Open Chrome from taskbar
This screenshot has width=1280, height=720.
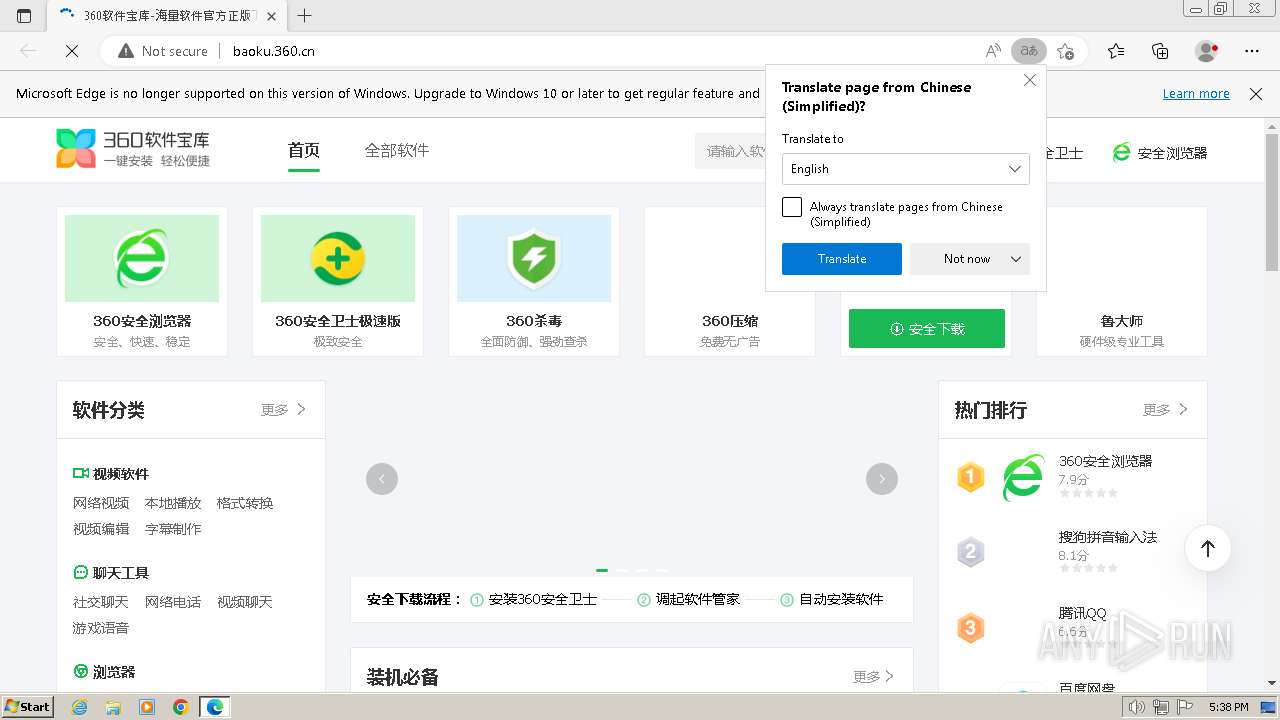pos(181,707)
